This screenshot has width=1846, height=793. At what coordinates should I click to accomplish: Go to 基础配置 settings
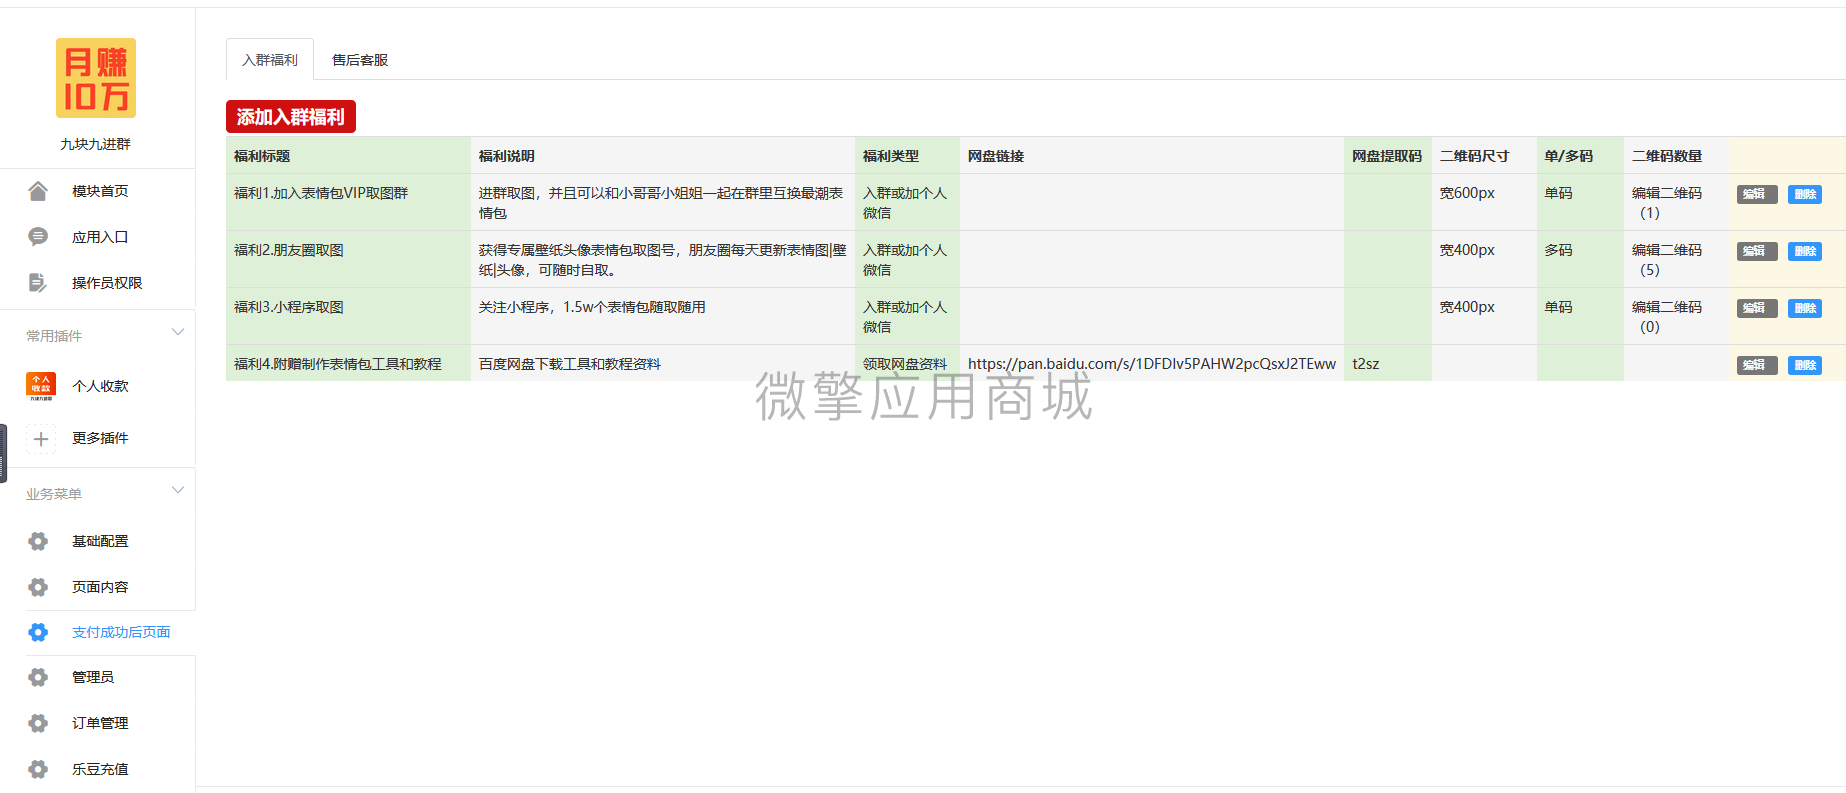[x=100, y=541]
